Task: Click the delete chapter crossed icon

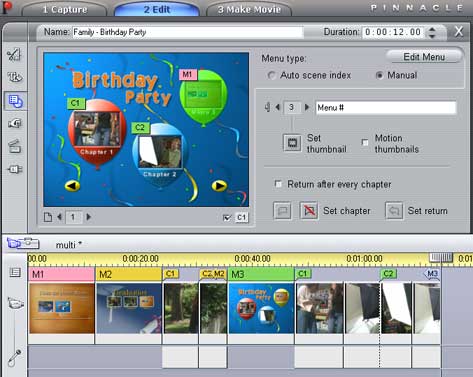Action: click(x=309, y=211)
